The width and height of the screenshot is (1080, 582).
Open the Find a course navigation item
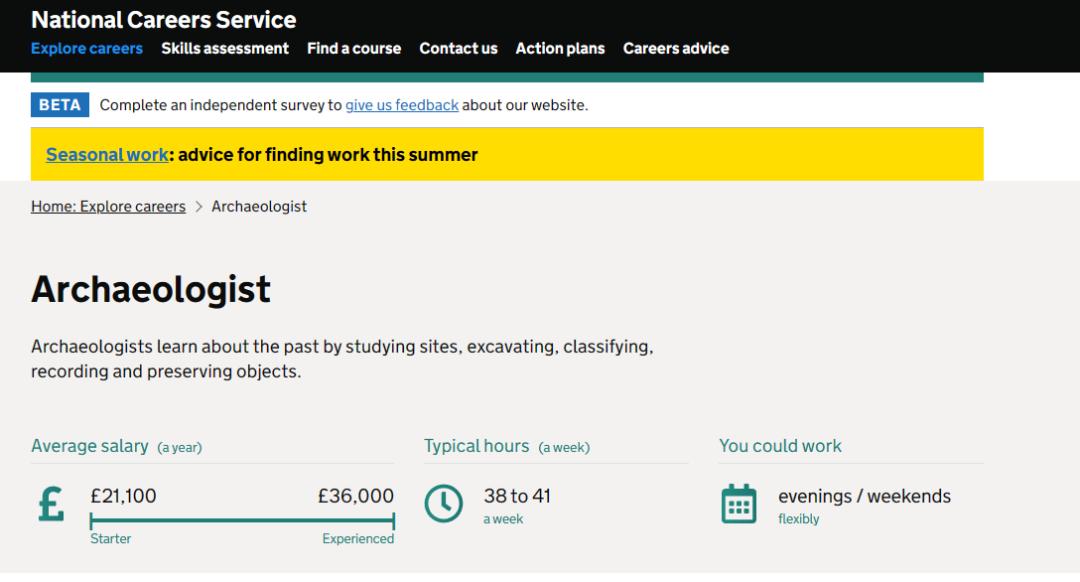[x=354, y=48]
